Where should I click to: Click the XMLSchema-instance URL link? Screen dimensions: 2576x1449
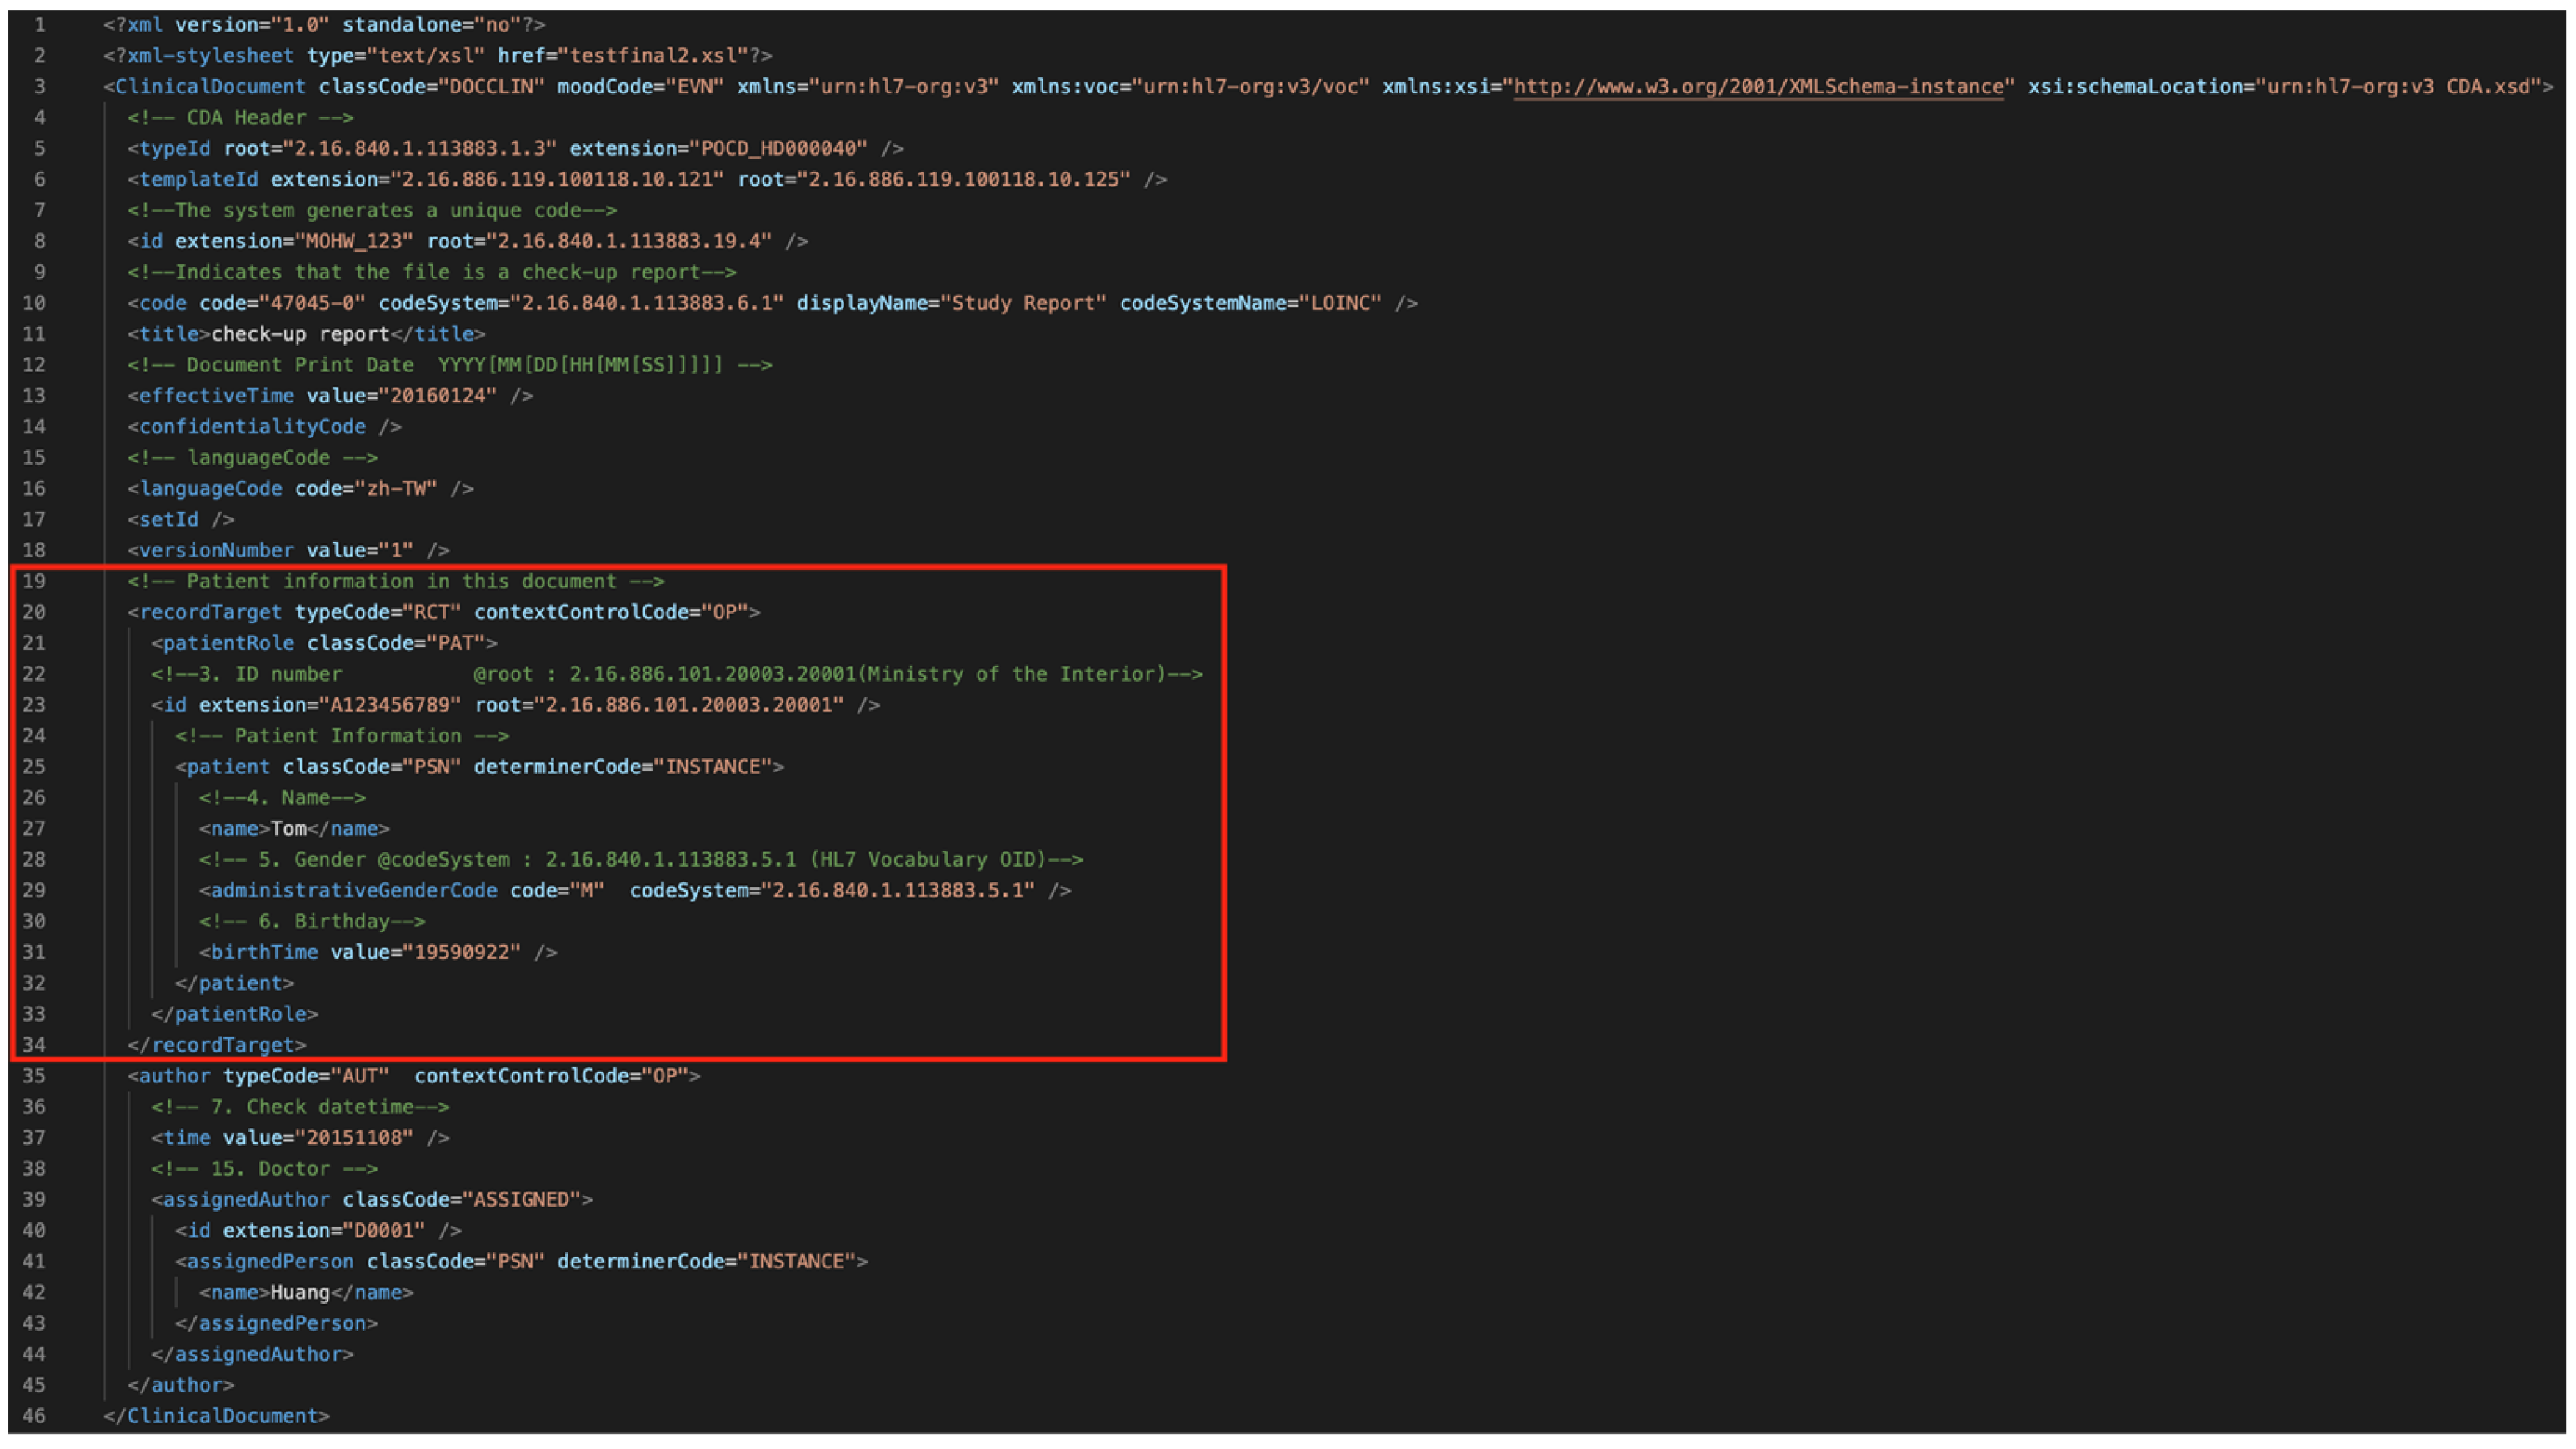click(x=1758, y=87)
